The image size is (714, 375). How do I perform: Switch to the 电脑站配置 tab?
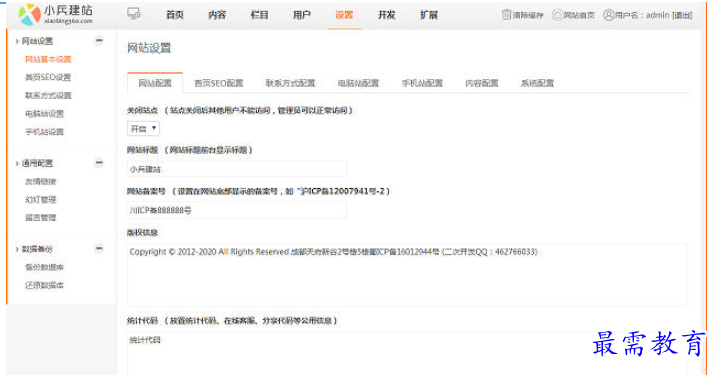click(358, 83)
